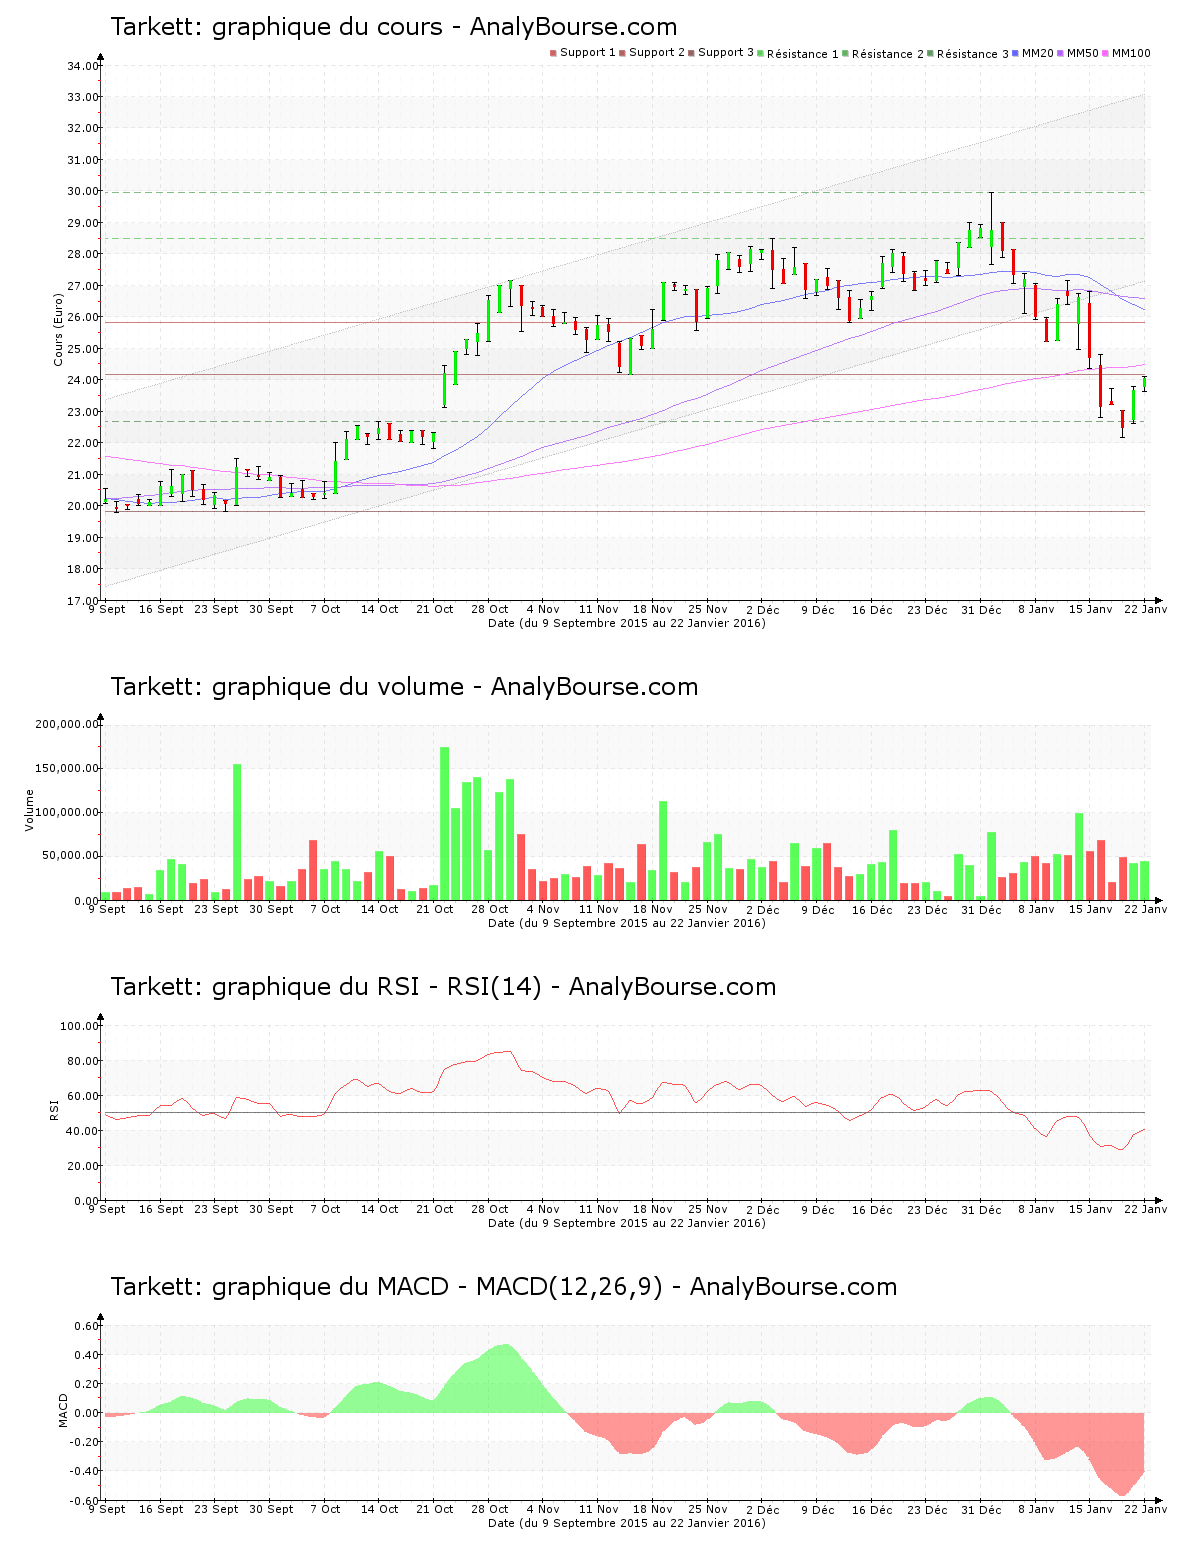The image size is (1200, 1550).
Task: Click the "-0.20" value on the MACD axis
Action: [85, 1443]
